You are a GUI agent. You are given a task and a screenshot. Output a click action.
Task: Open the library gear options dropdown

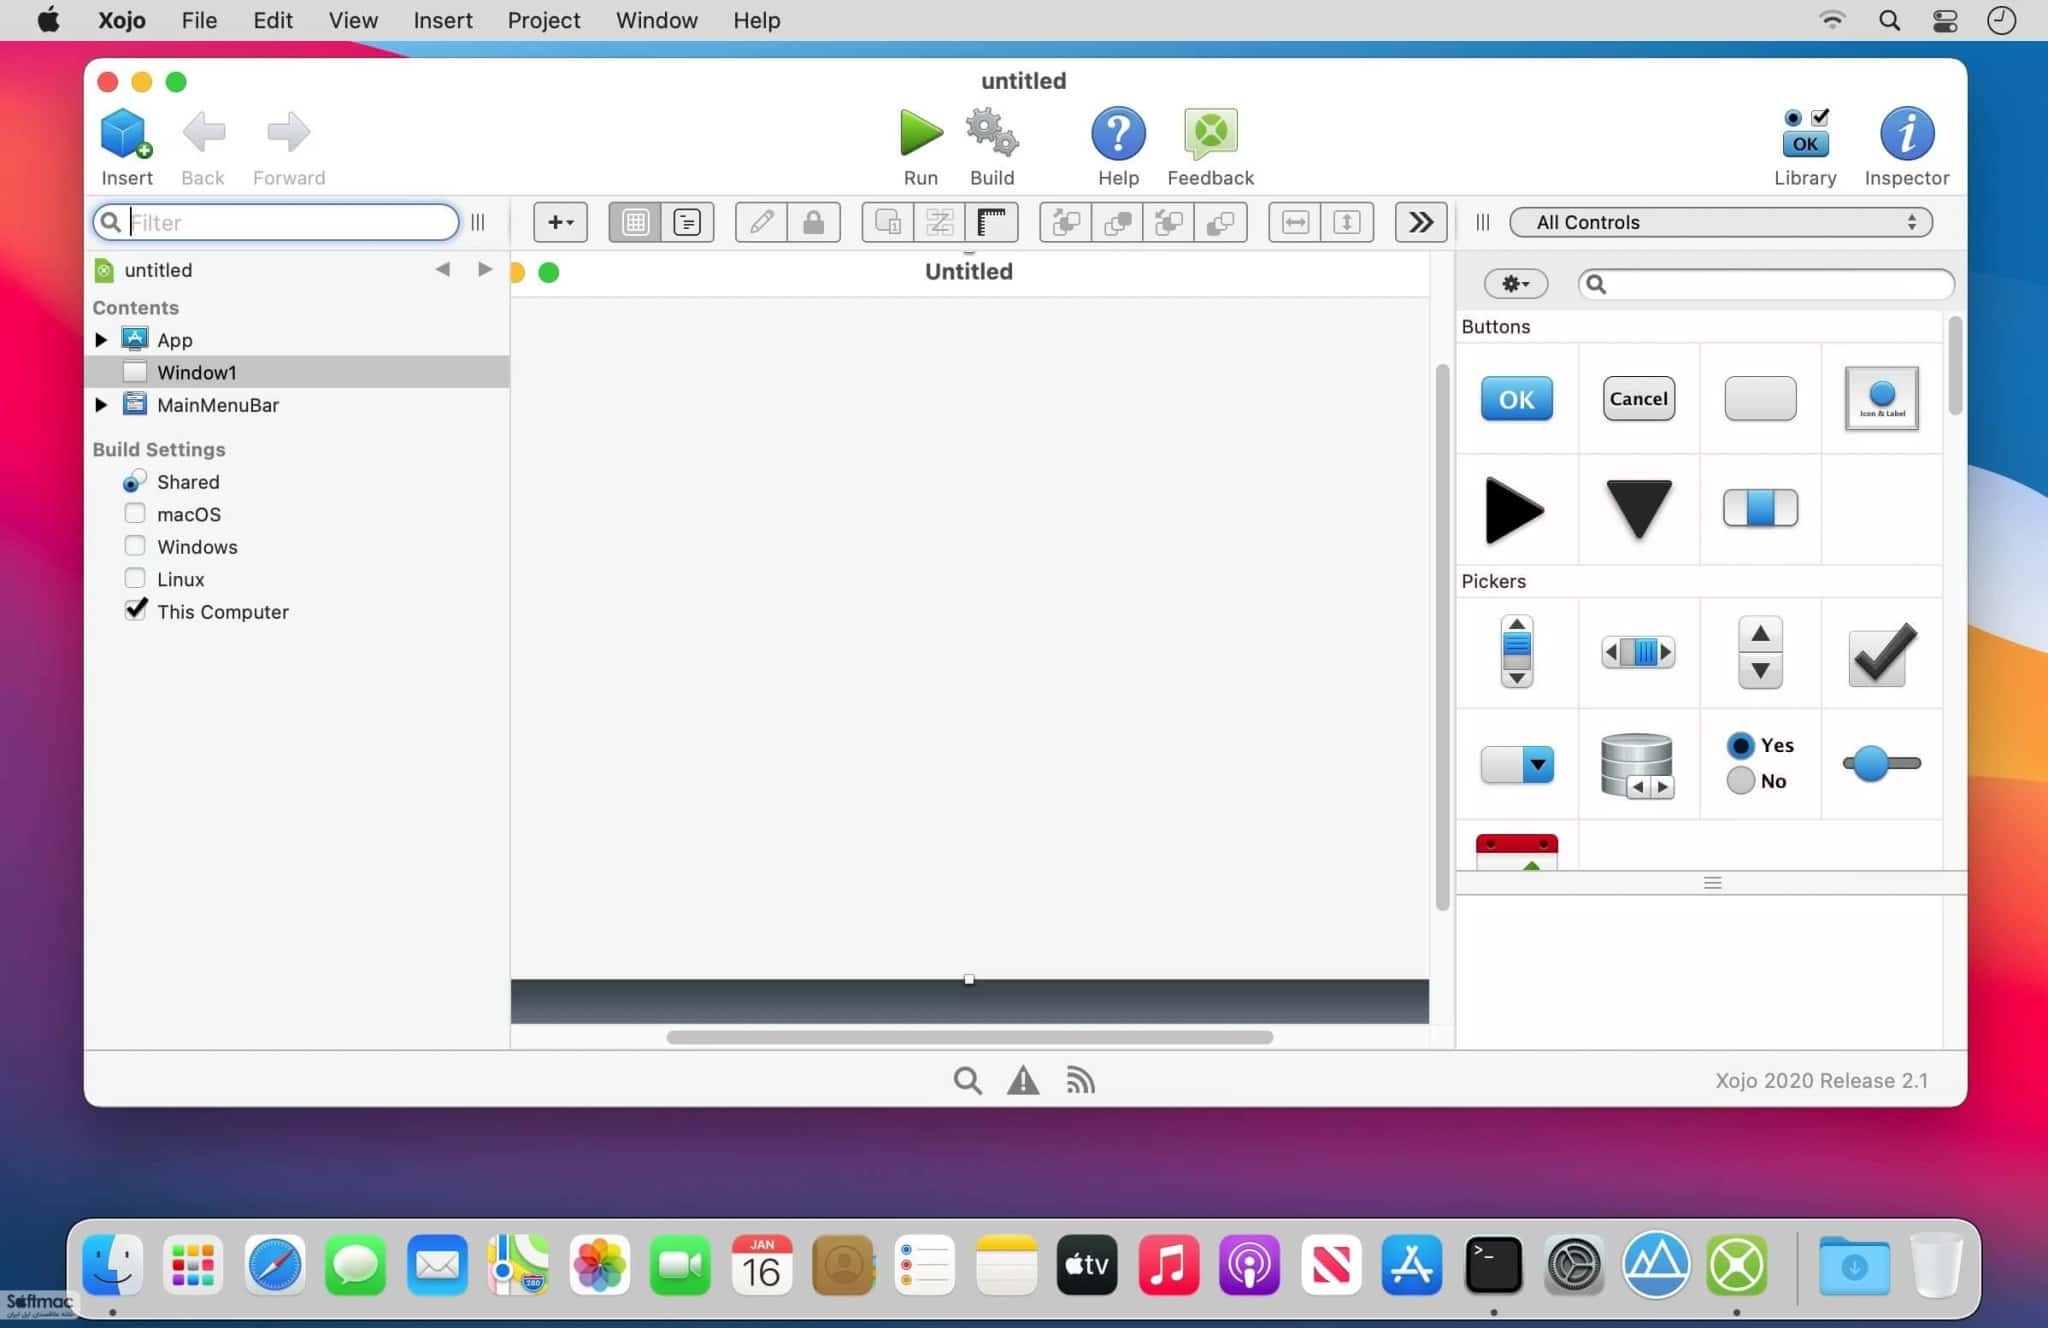1516,284
